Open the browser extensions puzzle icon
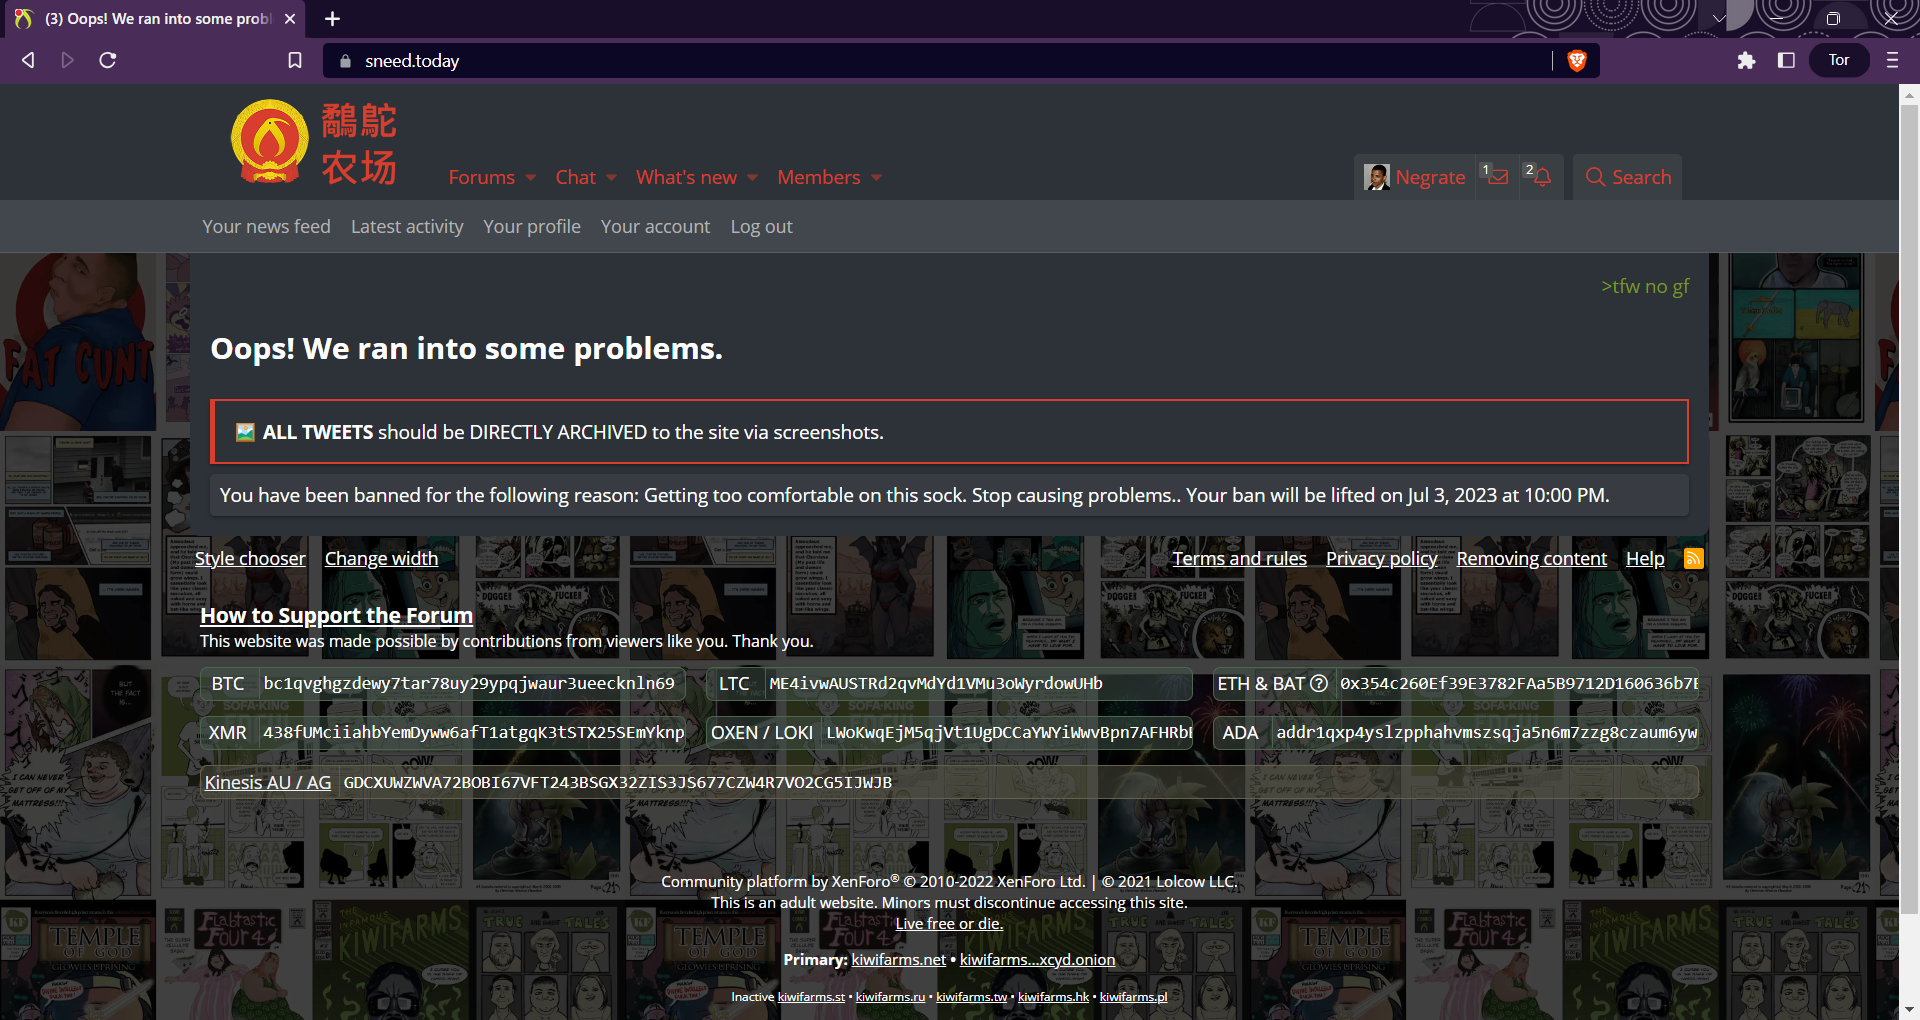 (x=1746, y=61)
